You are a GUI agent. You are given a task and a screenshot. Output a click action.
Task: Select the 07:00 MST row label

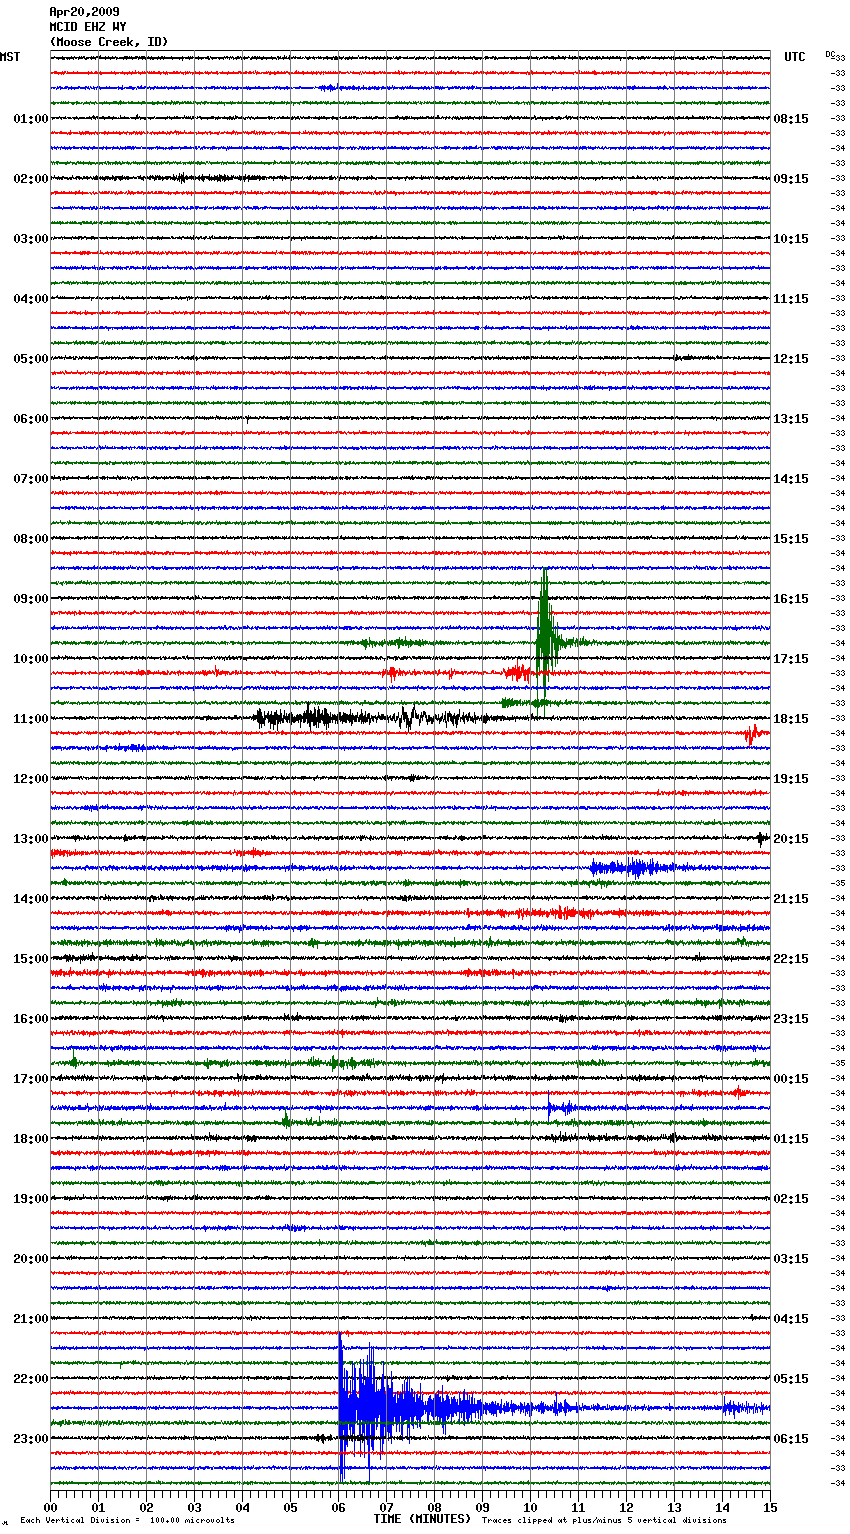pos(31,479)
